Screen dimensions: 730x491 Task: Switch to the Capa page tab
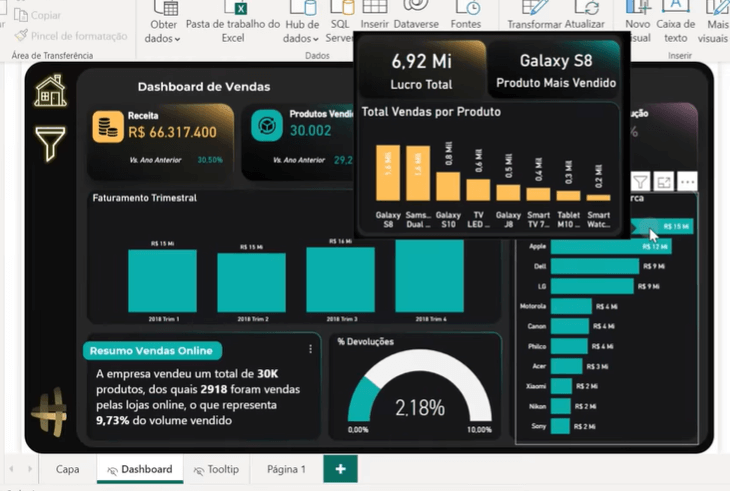pyautogui.click(x=68, y=469)
